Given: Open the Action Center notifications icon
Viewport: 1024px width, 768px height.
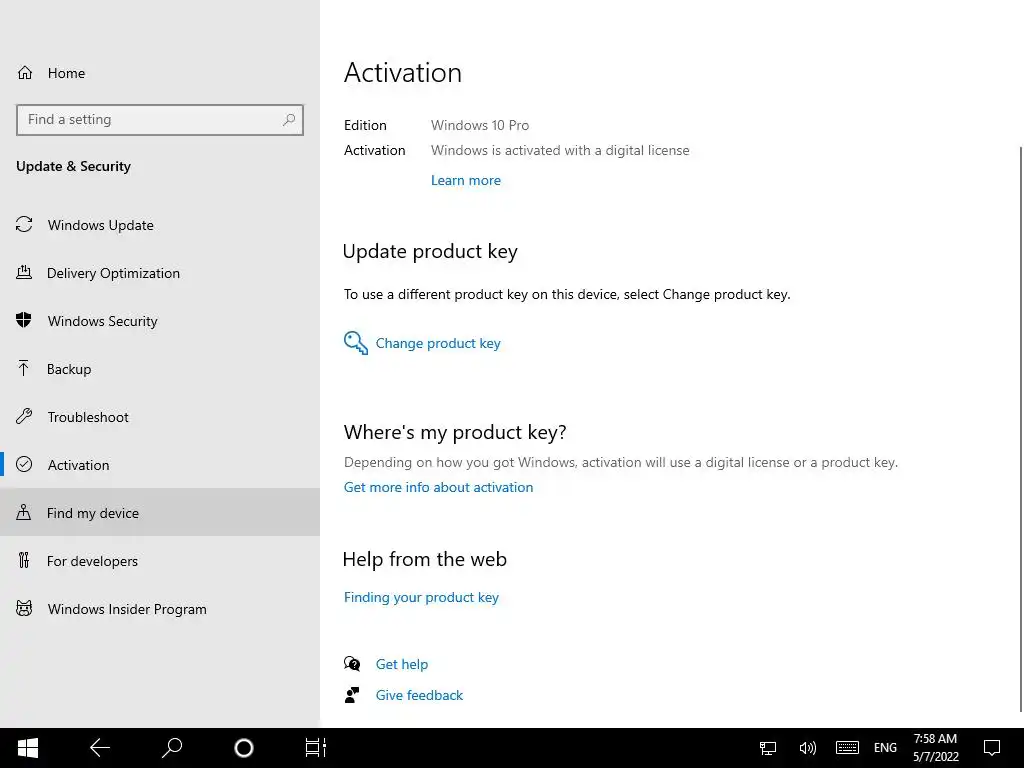Looking at the screenshot, I should coord(992,748).
